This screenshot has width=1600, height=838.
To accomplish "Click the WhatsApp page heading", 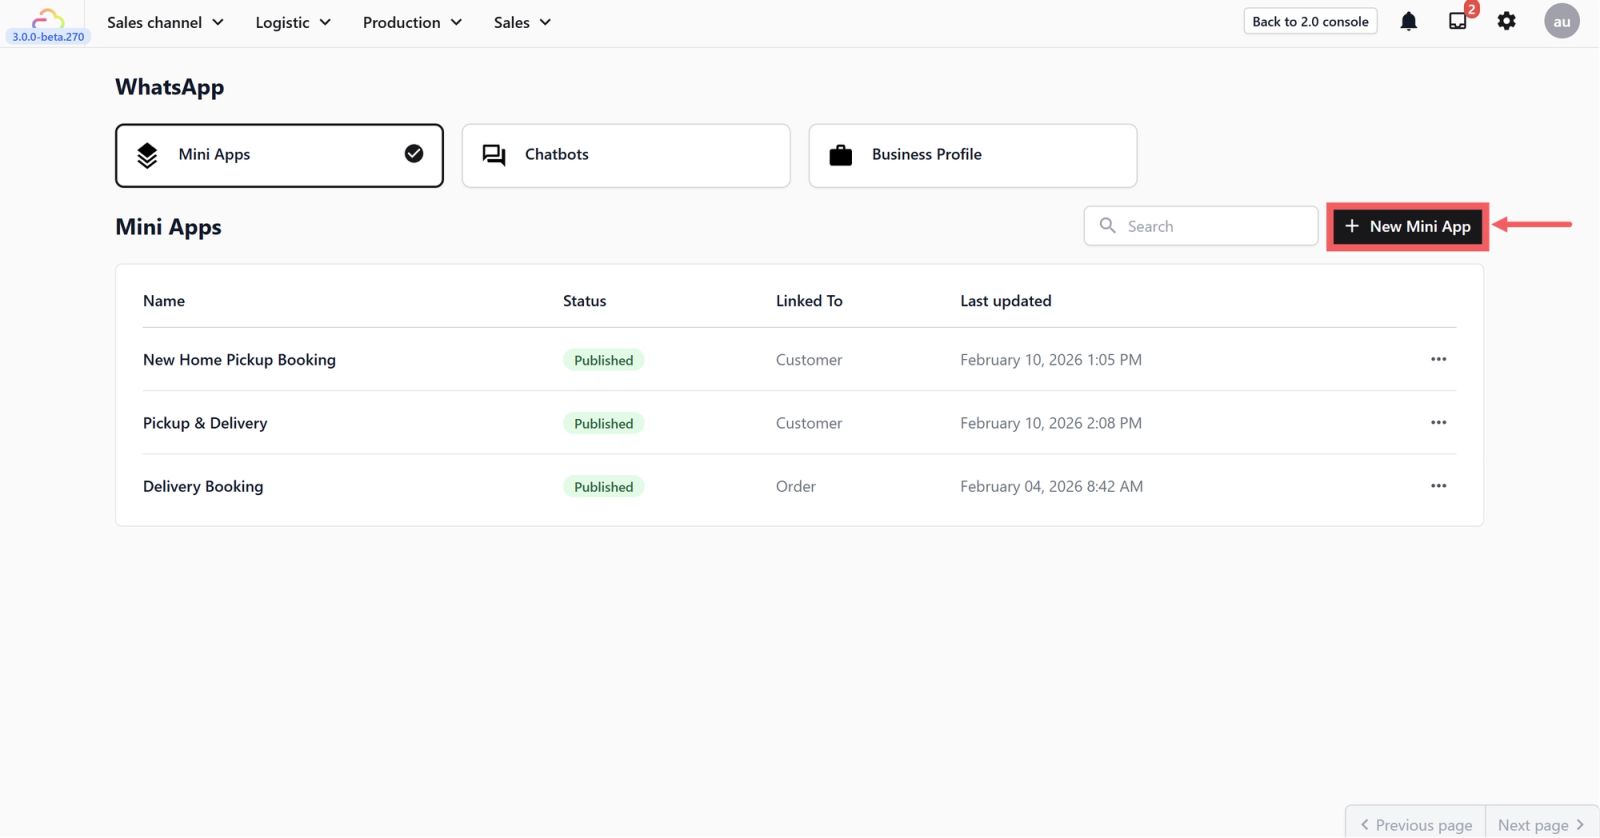I will 170,87.
